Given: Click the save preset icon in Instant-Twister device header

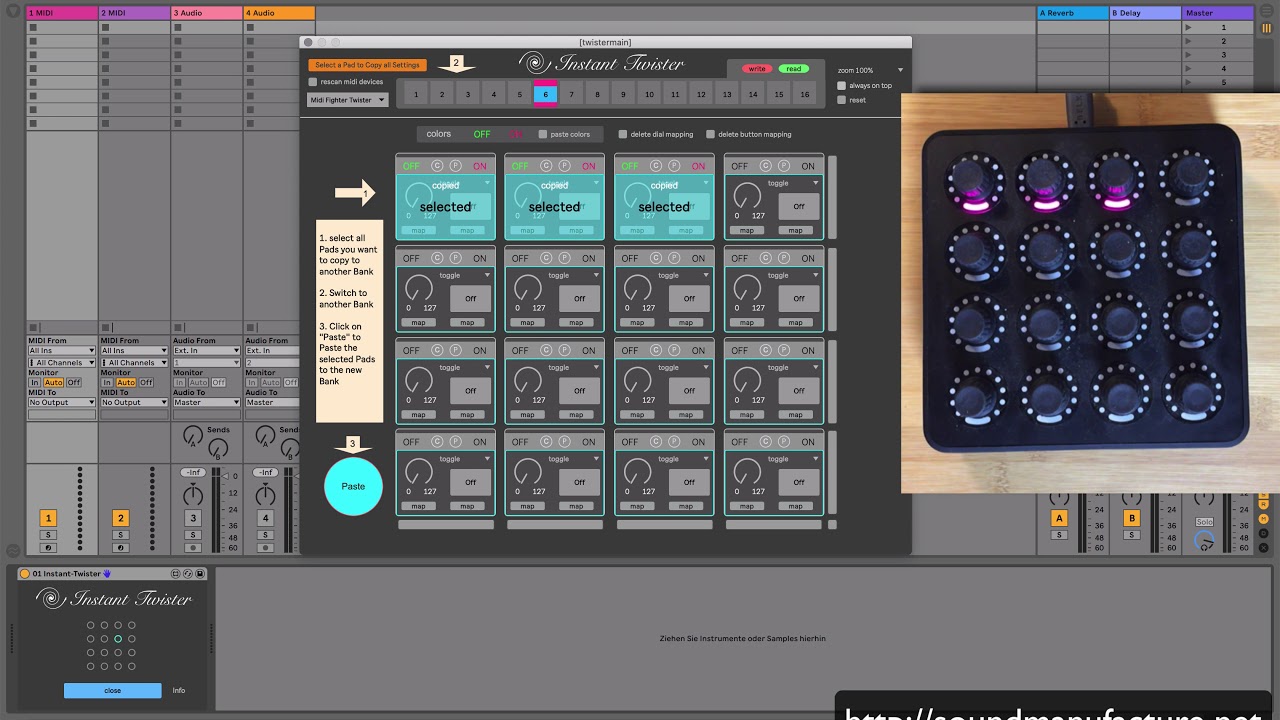Looking at the screenshot, I should point(200,574).
